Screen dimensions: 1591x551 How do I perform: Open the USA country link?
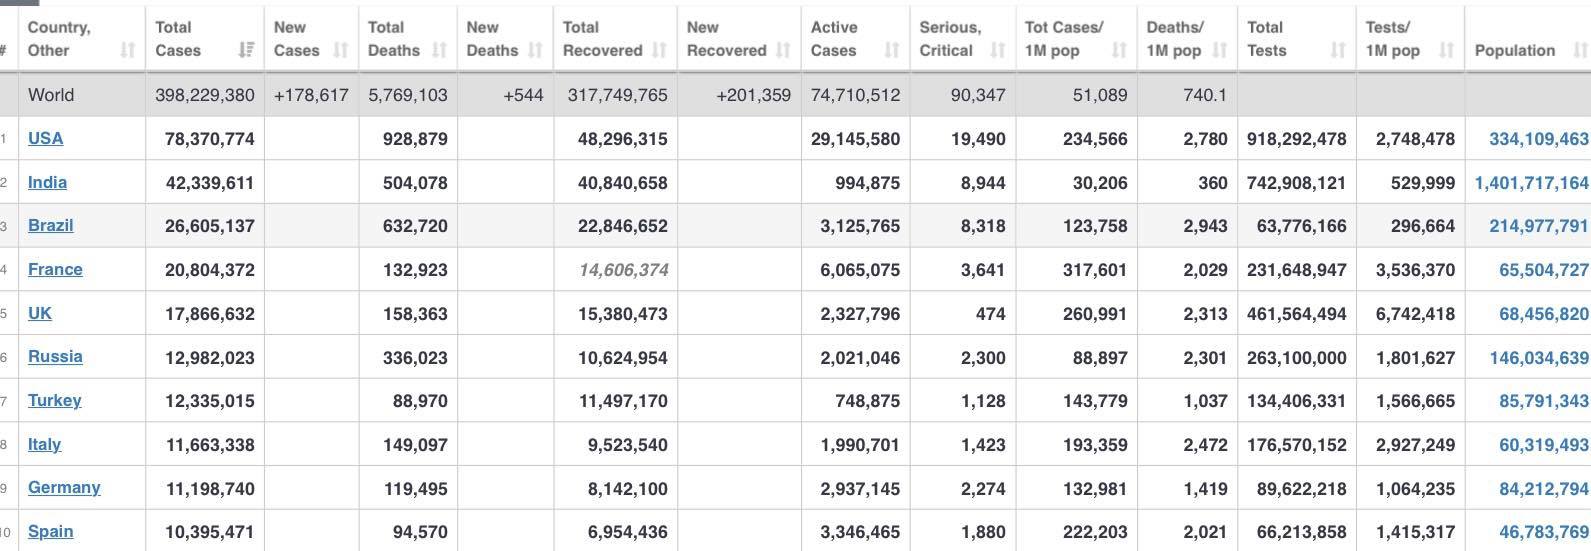point(45,138)
